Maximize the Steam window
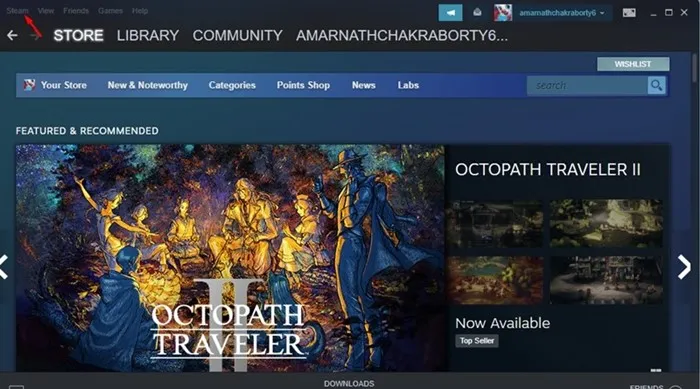 click(669, 13)
